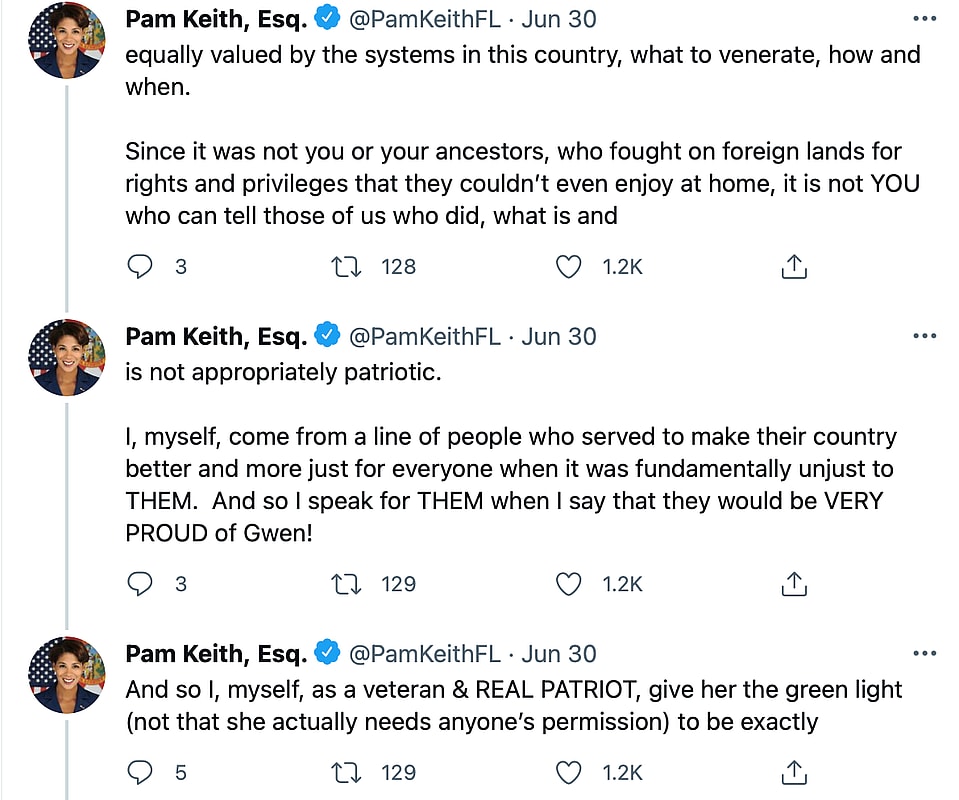Open more options on 'REAL PATRIOT' tweet

(925, 654)
